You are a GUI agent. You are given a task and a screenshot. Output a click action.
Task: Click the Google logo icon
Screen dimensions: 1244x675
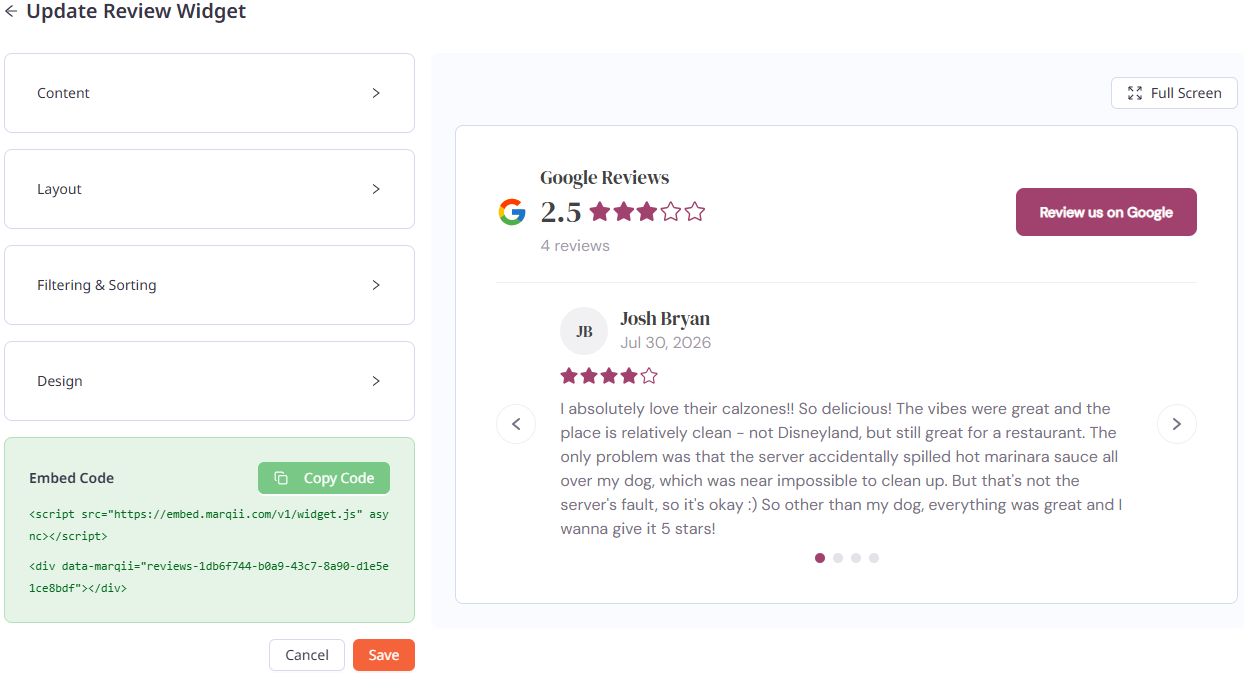[512, 212]
